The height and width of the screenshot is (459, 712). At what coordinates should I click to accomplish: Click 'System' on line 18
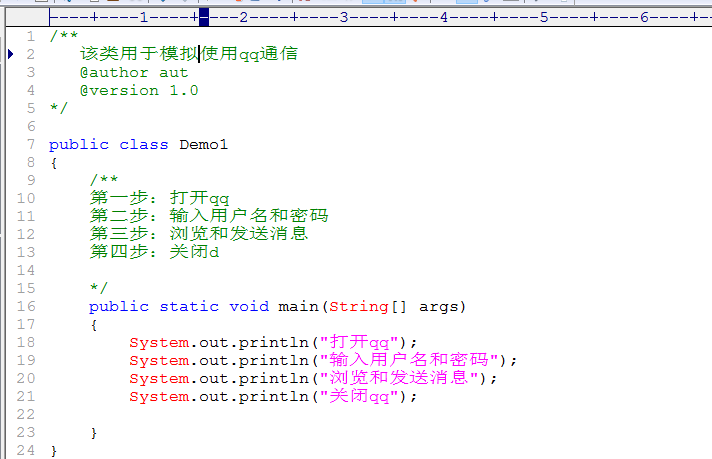point(159,343)
